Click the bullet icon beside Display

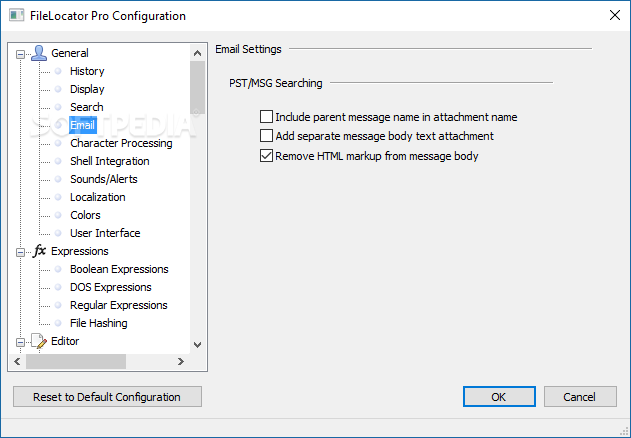(x=58, y=89)
